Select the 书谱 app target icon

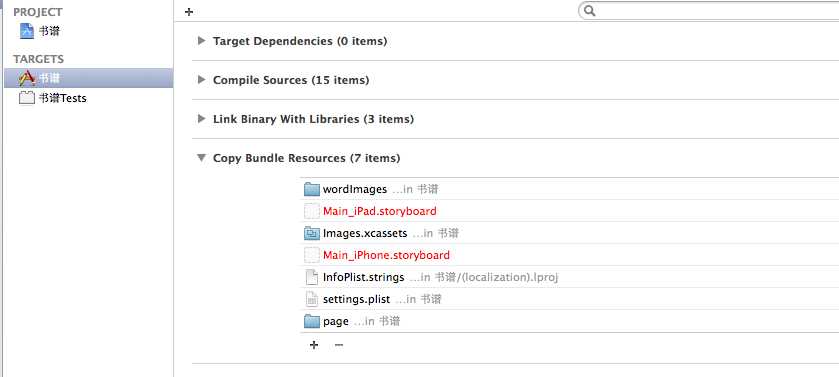[27, 78]
